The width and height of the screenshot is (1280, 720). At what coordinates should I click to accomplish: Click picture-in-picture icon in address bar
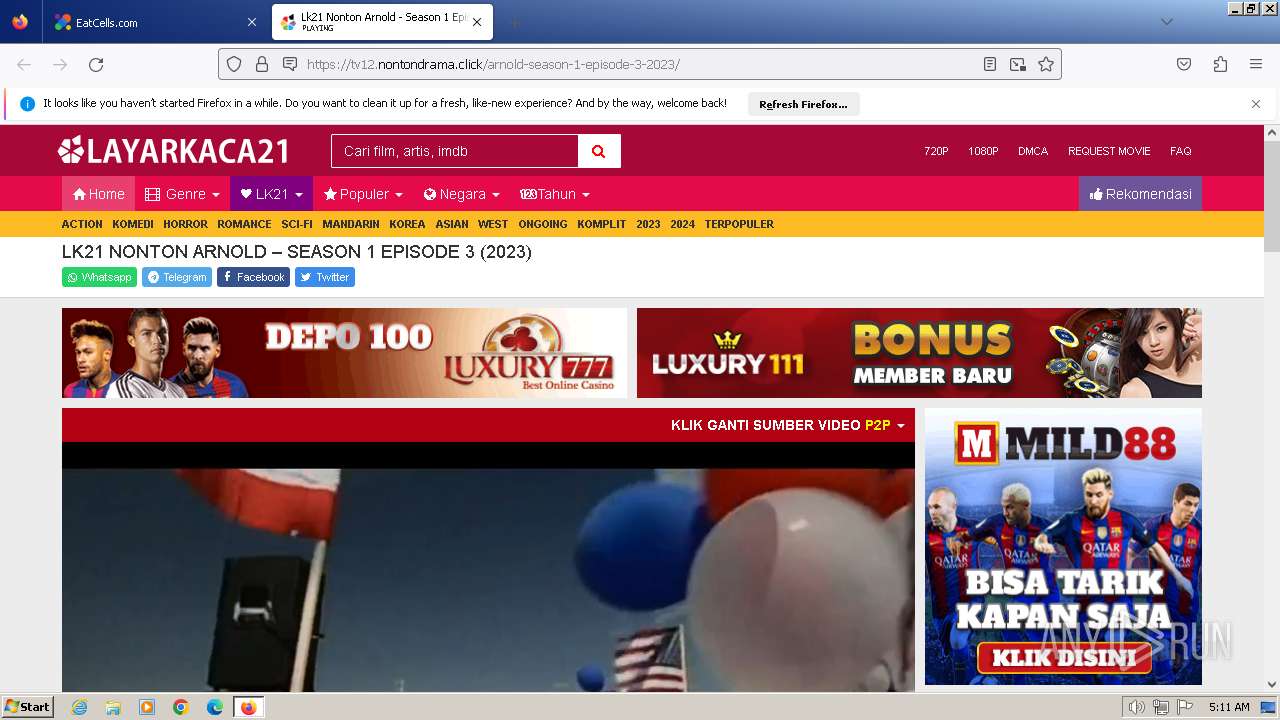[1018, 64]
